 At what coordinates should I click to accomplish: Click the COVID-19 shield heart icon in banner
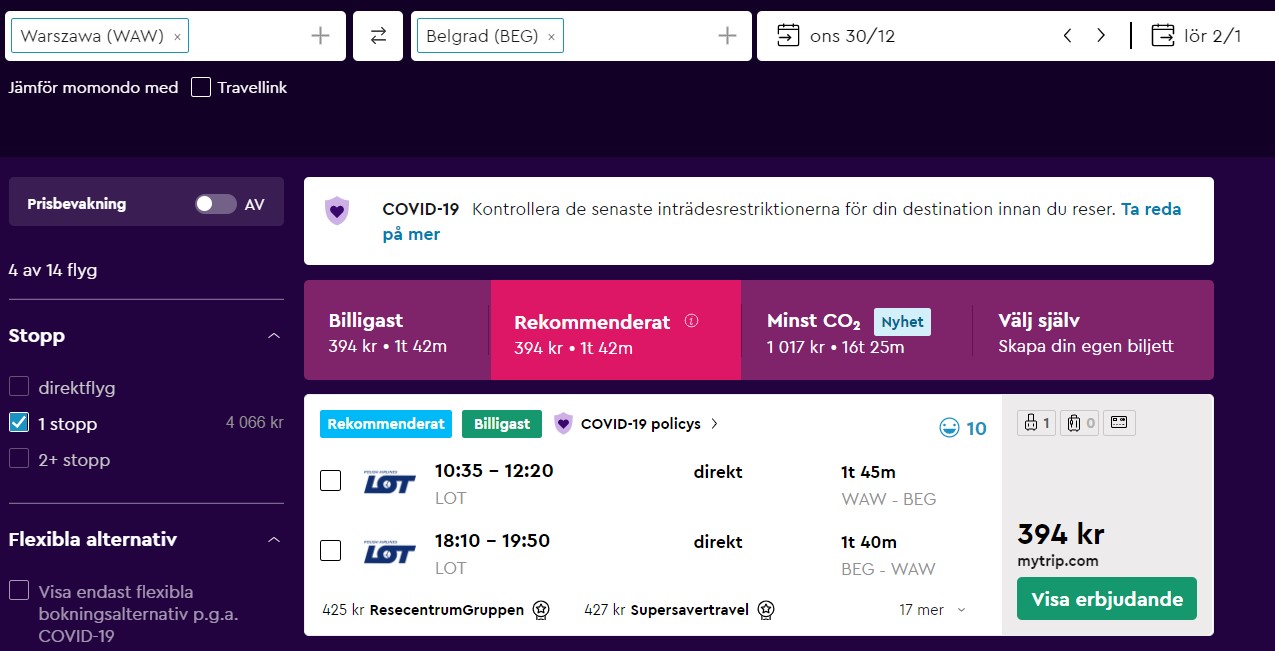point(338,210)
